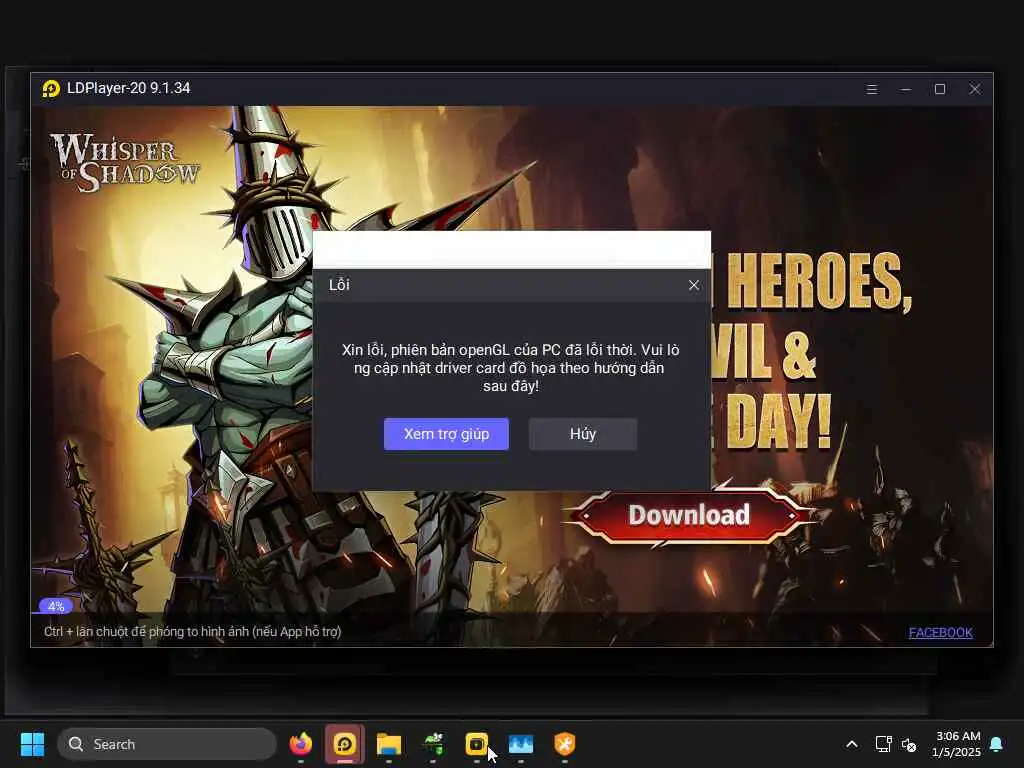Open the yellow square app in taskbar
Screen dimensions: 1024x768
pos(477,744)
